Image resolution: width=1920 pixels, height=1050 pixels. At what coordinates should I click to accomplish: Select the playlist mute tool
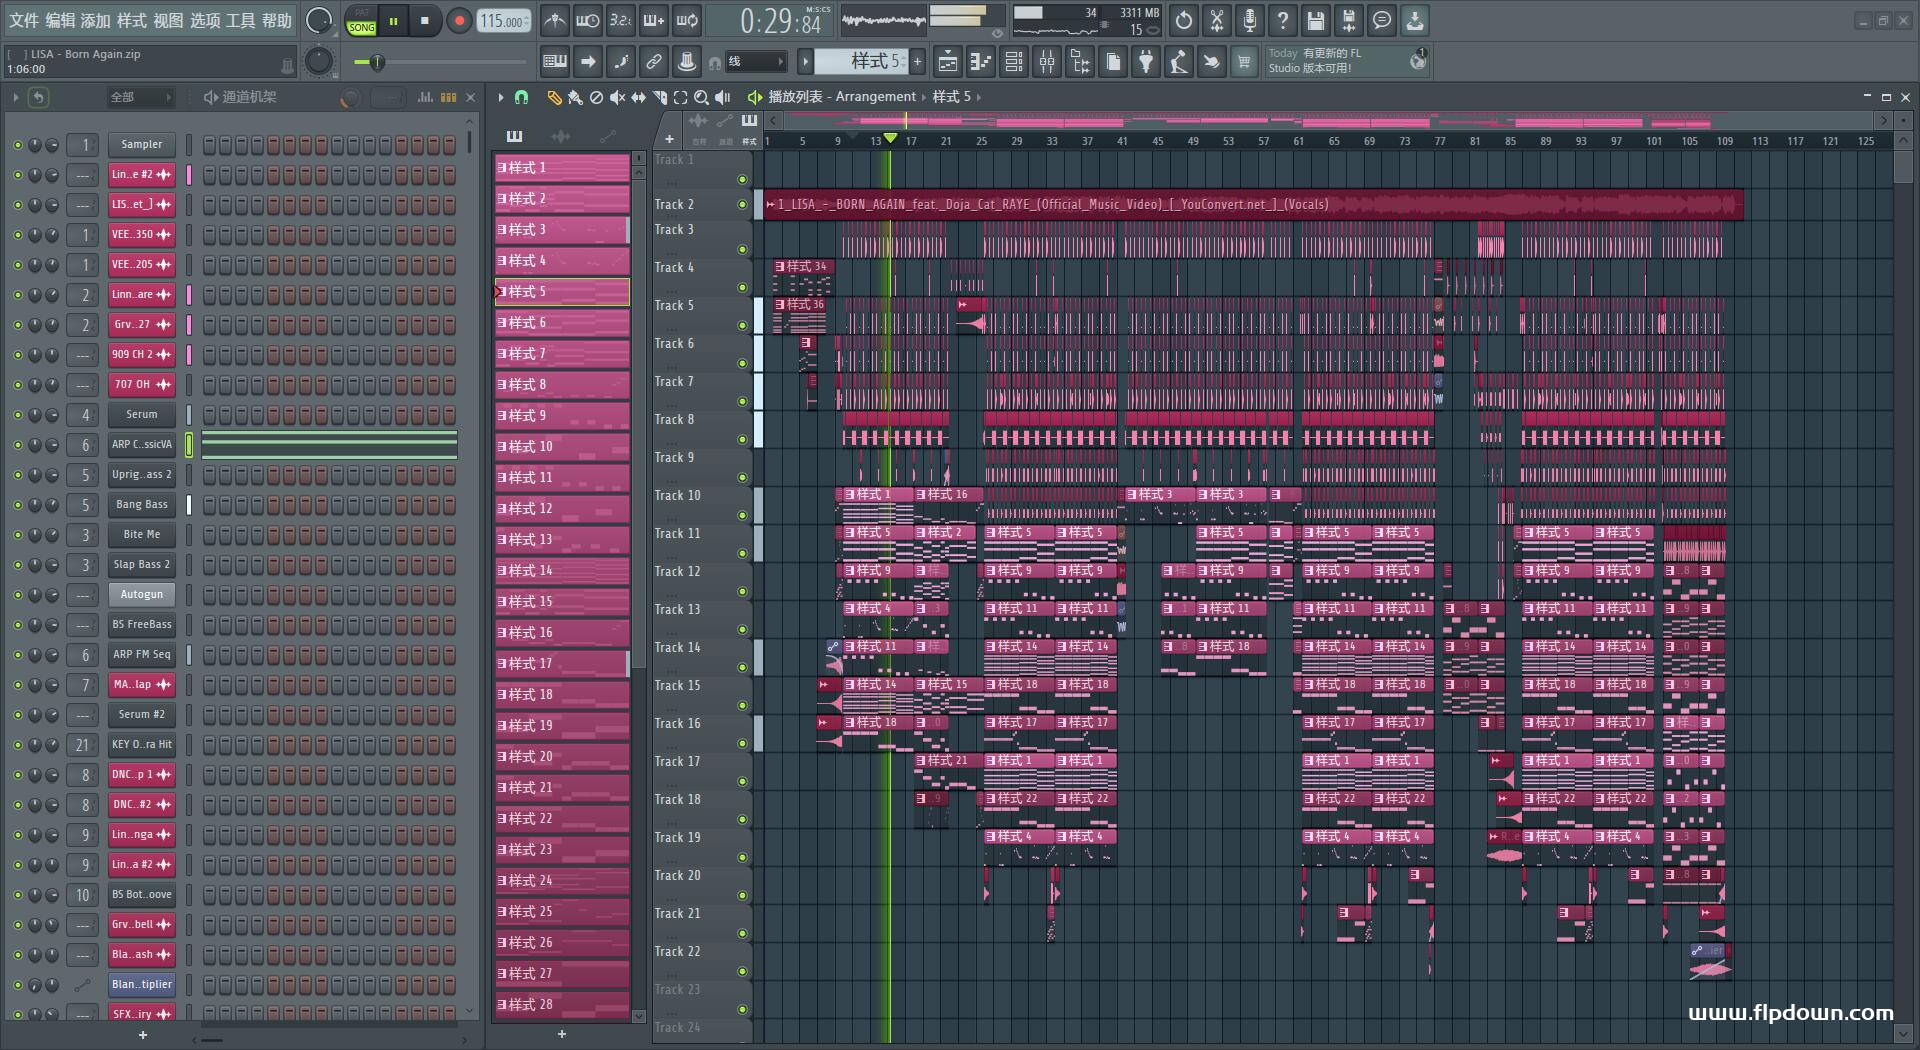[x=617, y=97]
